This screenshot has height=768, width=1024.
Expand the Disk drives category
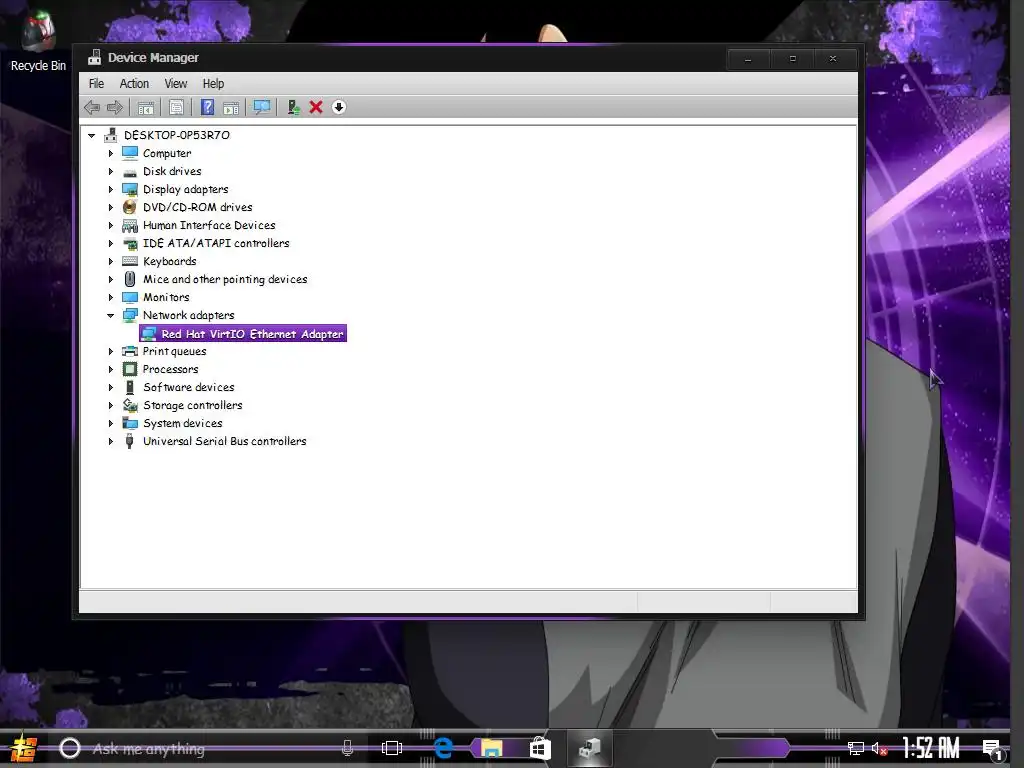tap(110, 171)
